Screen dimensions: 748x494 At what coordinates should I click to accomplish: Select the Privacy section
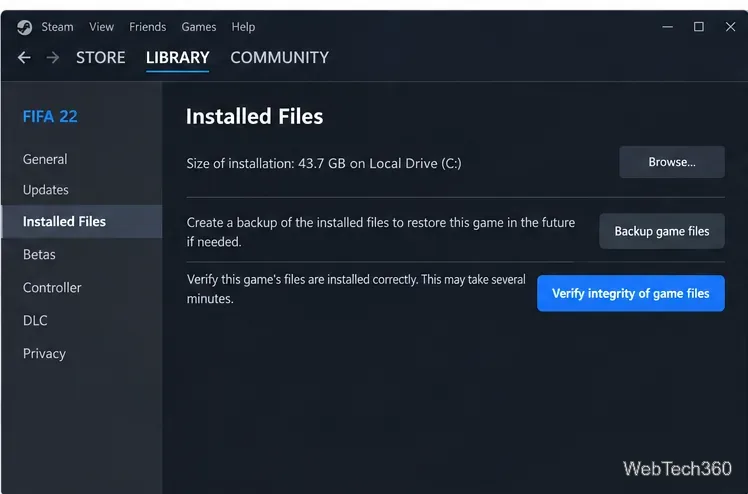tap(44, 353)
